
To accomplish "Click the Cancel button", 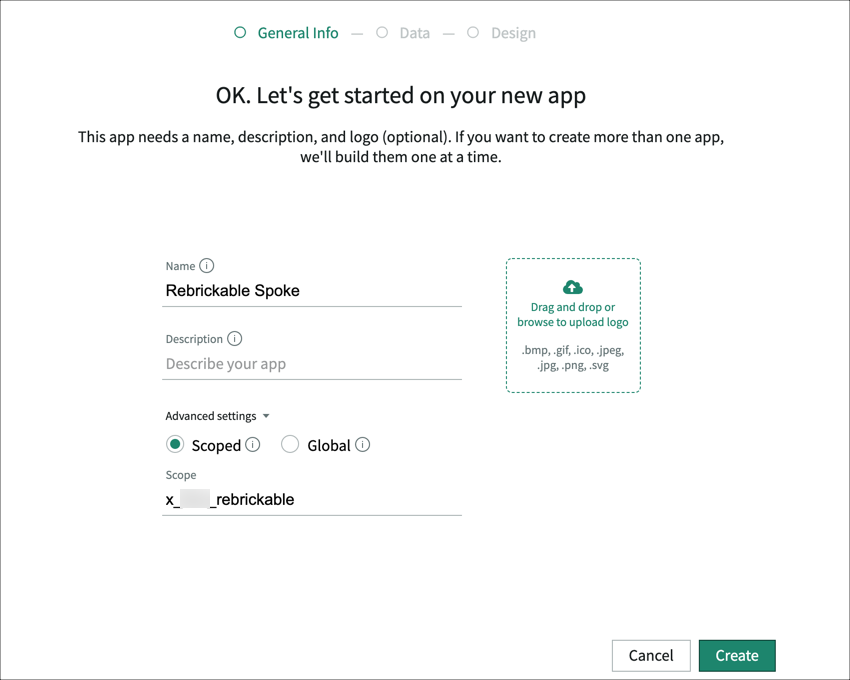I will [x=651, y=655].
